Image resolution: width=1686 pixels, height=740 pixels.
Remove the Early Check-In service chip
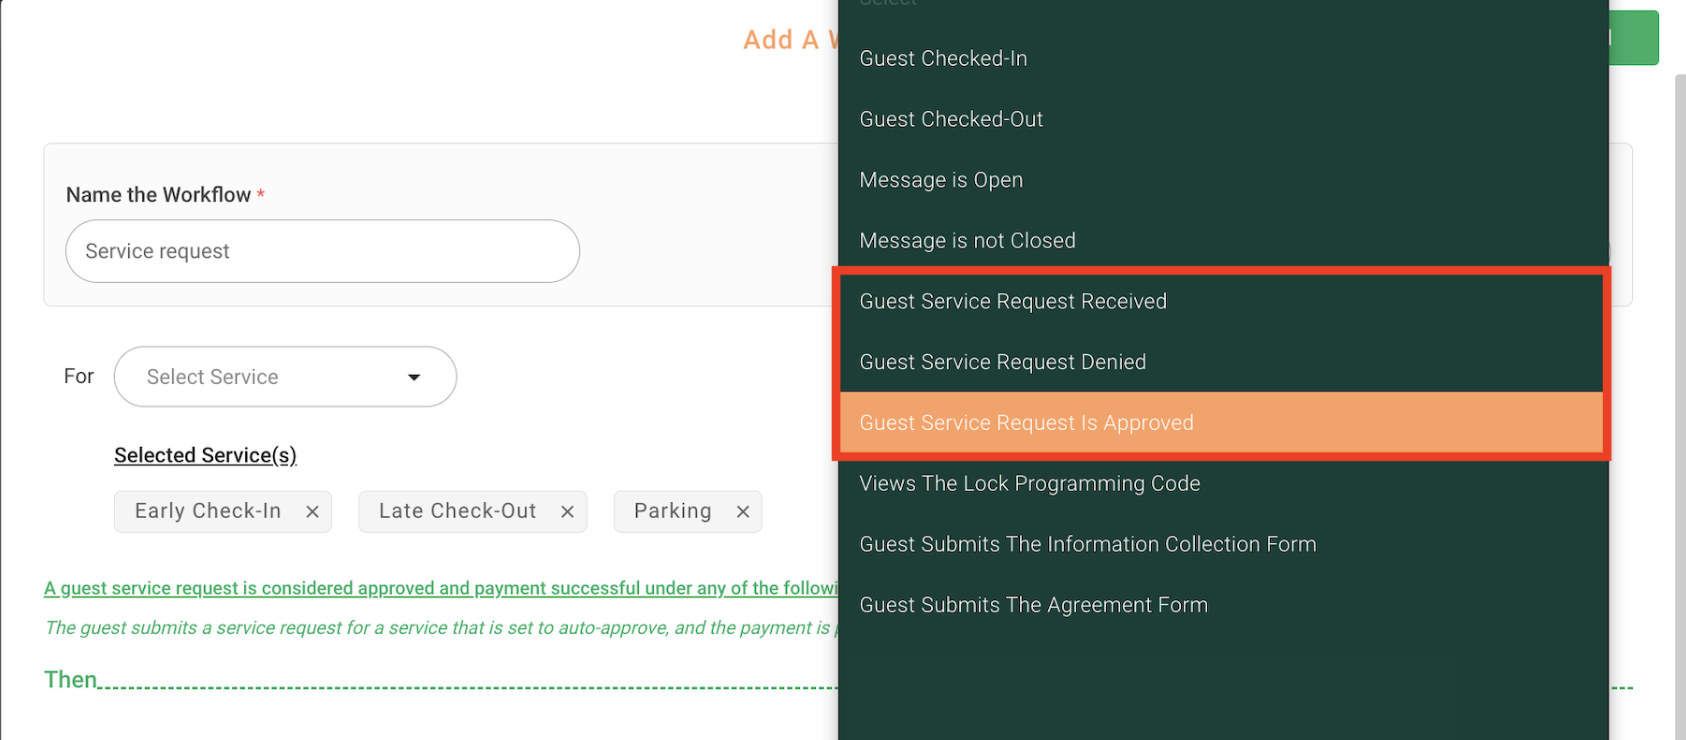tap(312, 512)
